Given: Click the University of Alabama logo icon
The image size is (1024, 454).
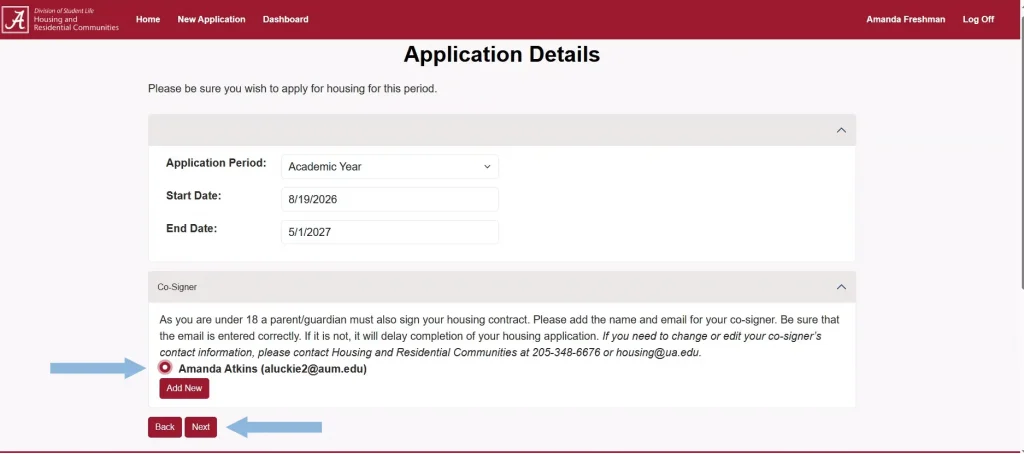Looking at the screenshot, I should [x=16, y=19].
